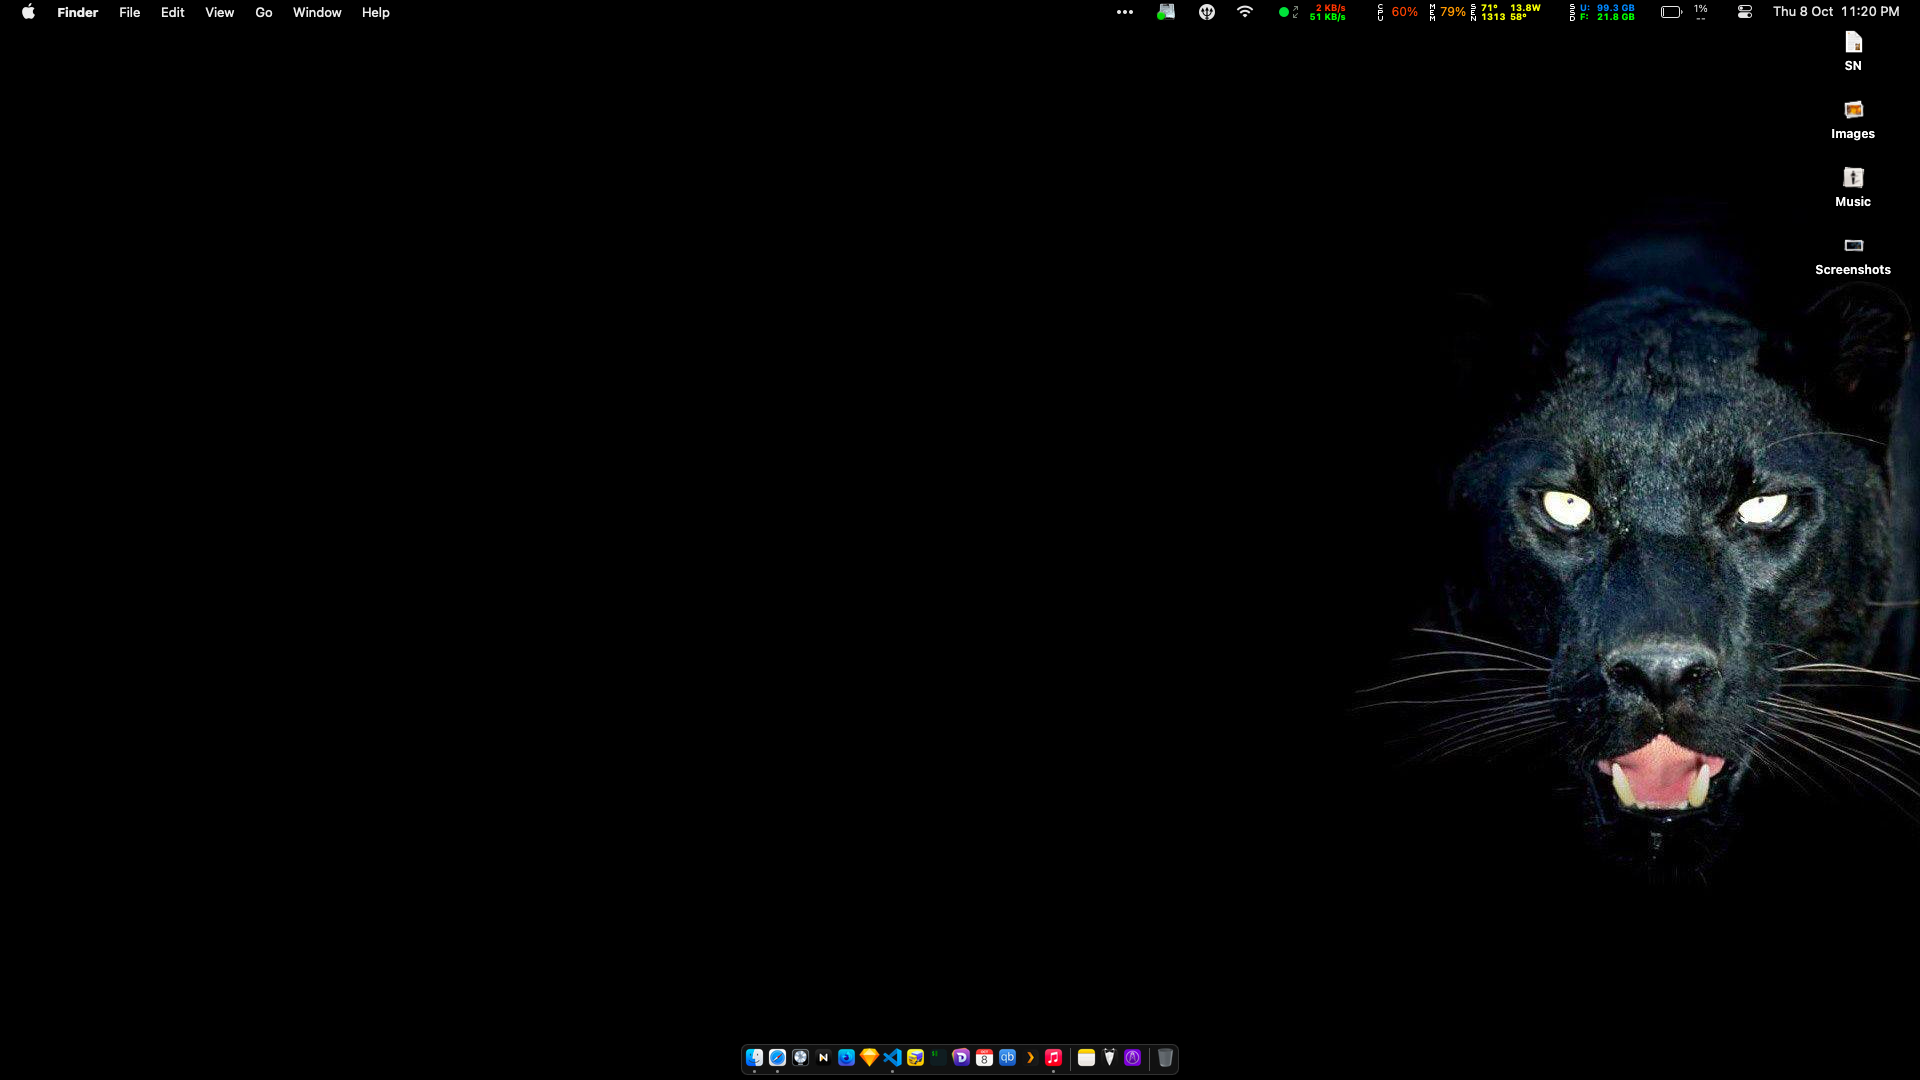Click the SEN sensors temperature readout
1920x1080 pixels.
1506,12
